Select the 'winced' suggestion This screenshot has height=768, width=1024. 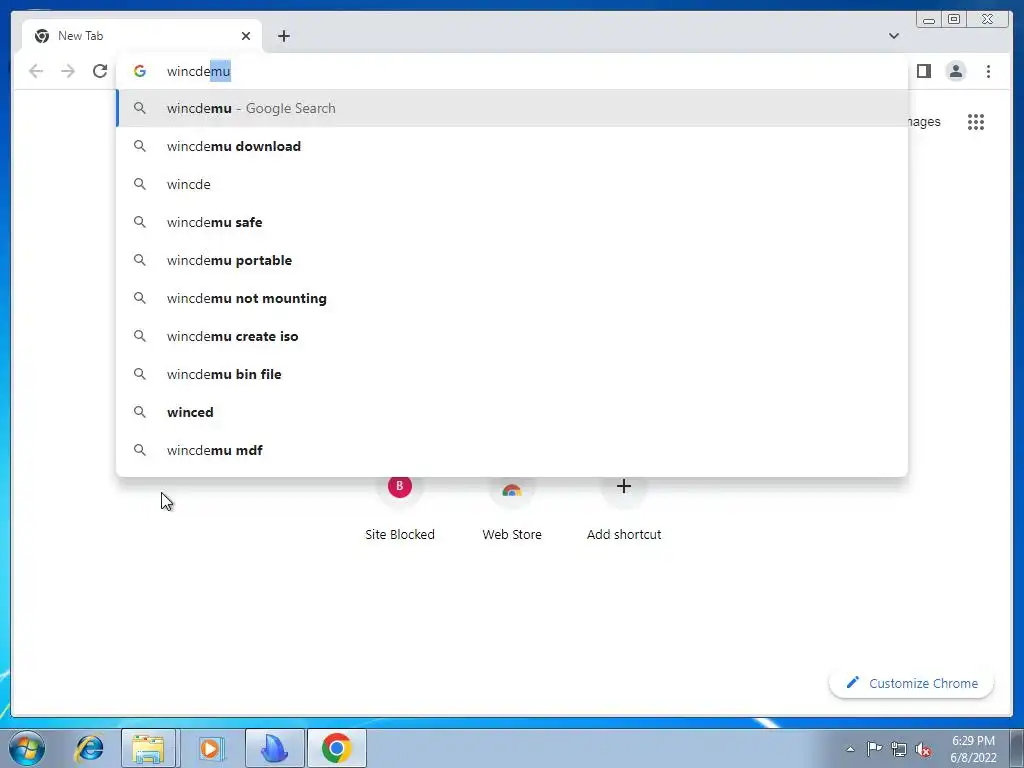tap(512, 411)
